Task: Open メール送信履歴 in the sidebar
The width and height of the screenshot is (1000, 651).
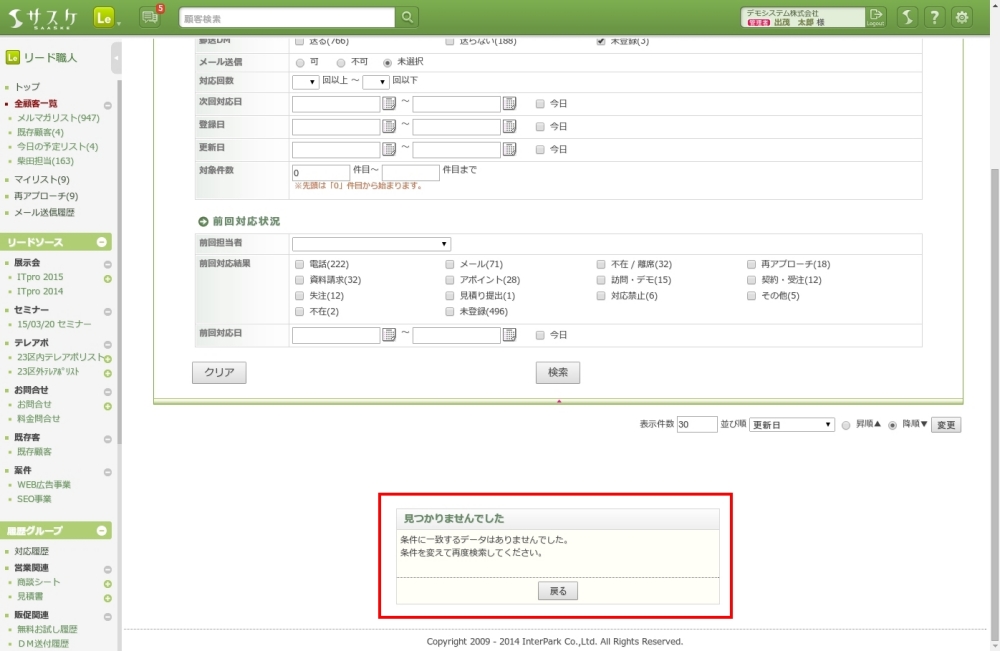Action: pos(44,212)
